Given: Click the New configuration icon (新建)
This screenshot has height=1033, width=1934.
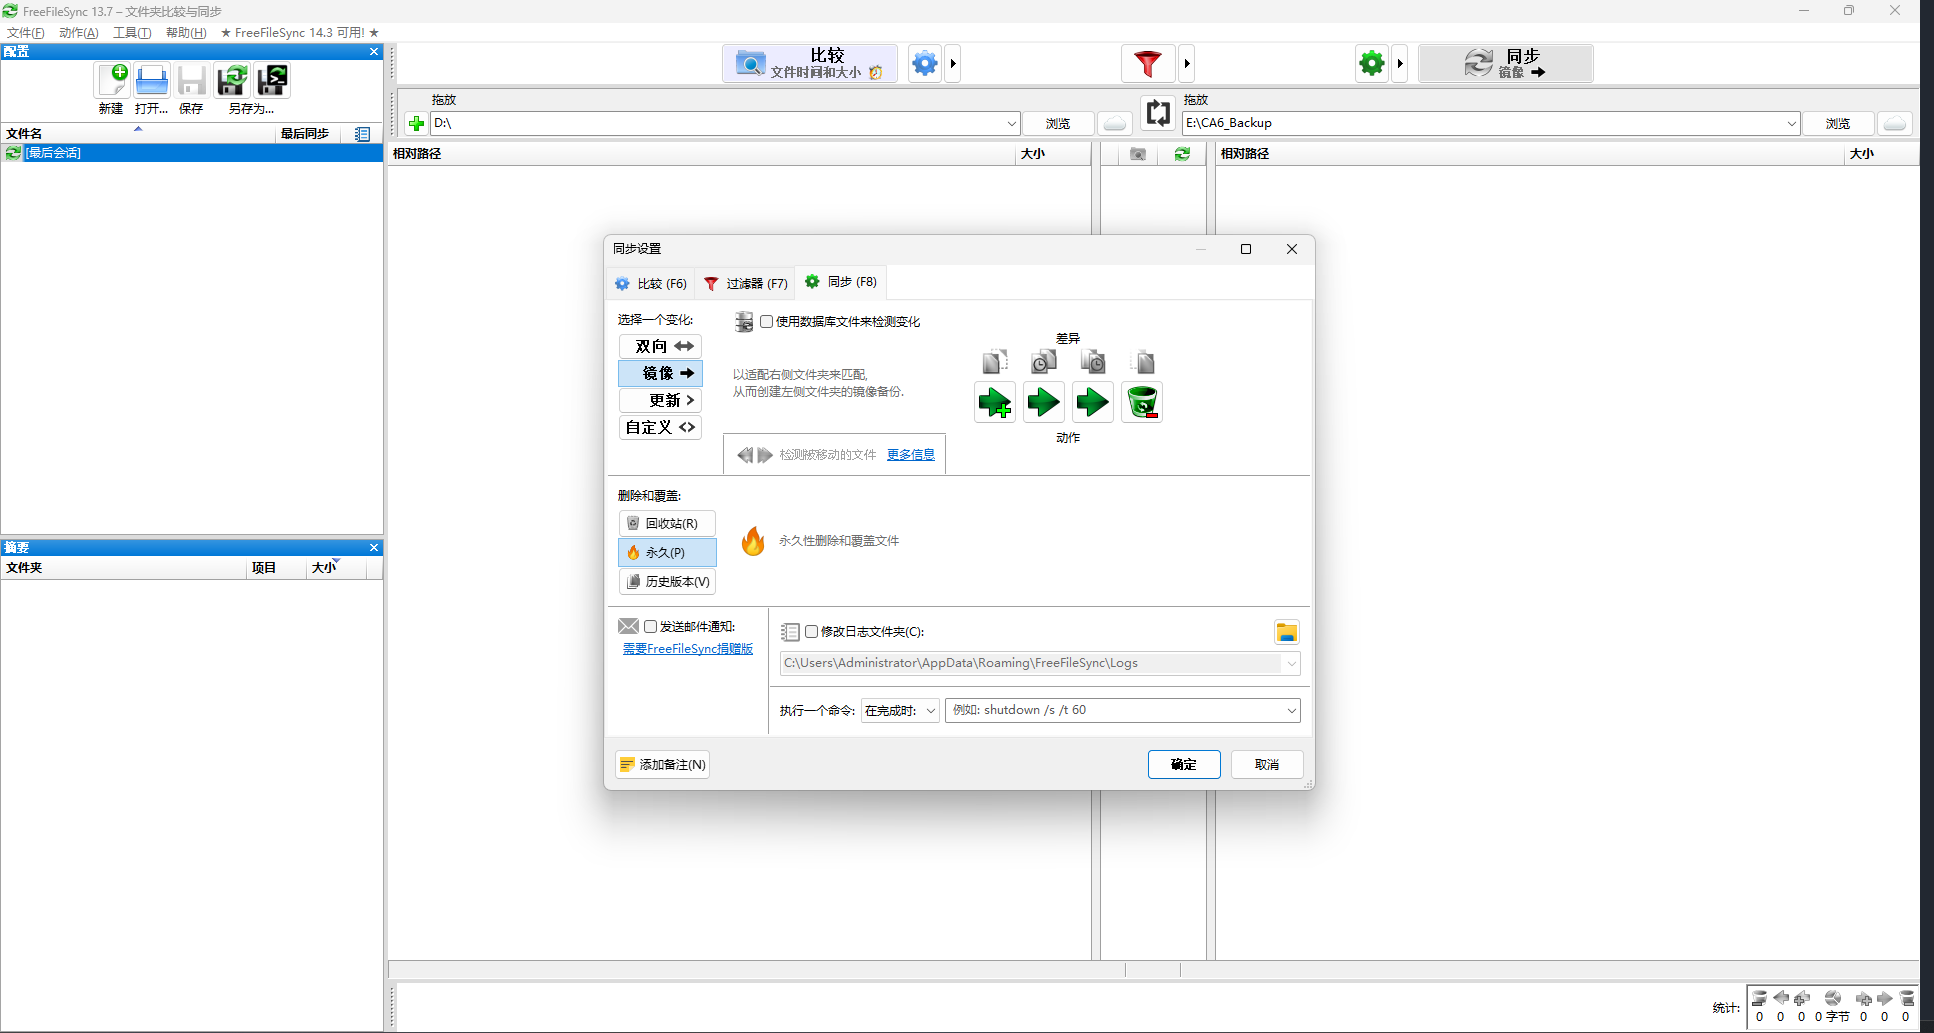Looking at the screenshot, I should 112,81.
